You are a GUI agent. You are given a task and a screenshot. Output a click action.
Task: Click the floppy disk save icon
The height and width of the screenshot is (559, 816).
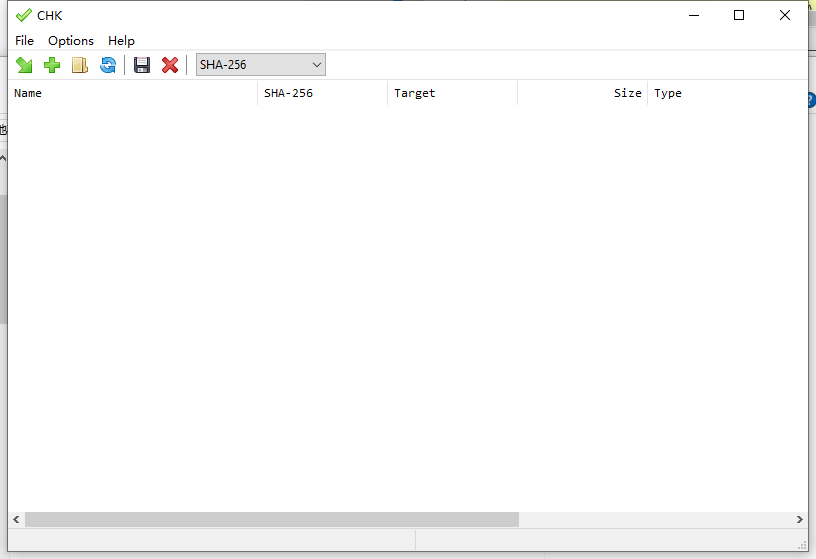tap(142, 65)
